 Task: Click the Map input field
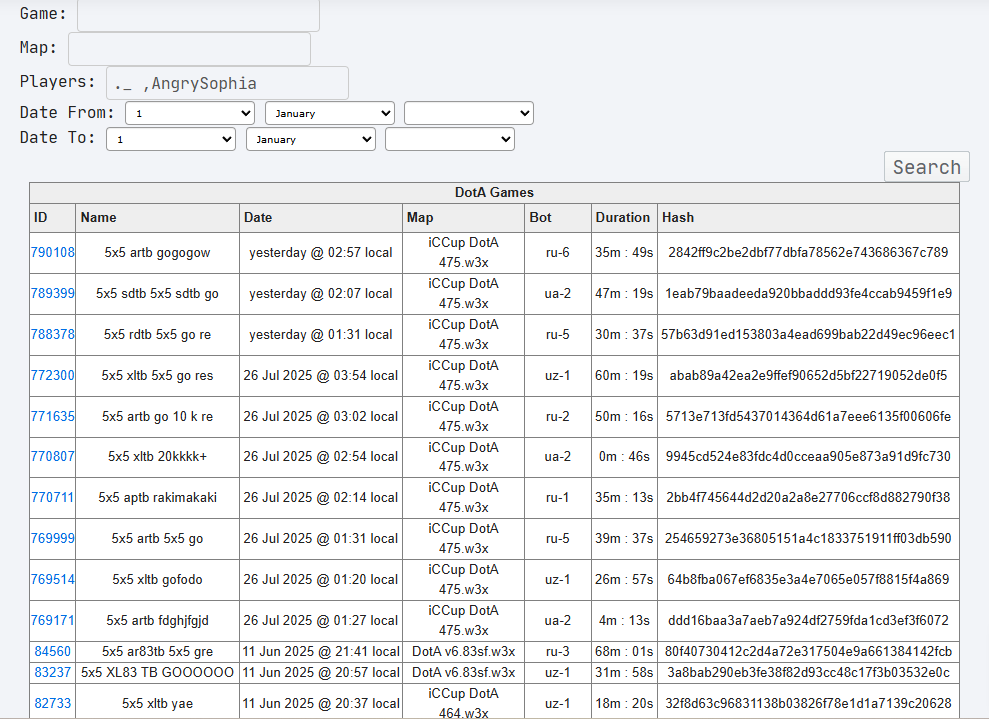coord(189,49)
